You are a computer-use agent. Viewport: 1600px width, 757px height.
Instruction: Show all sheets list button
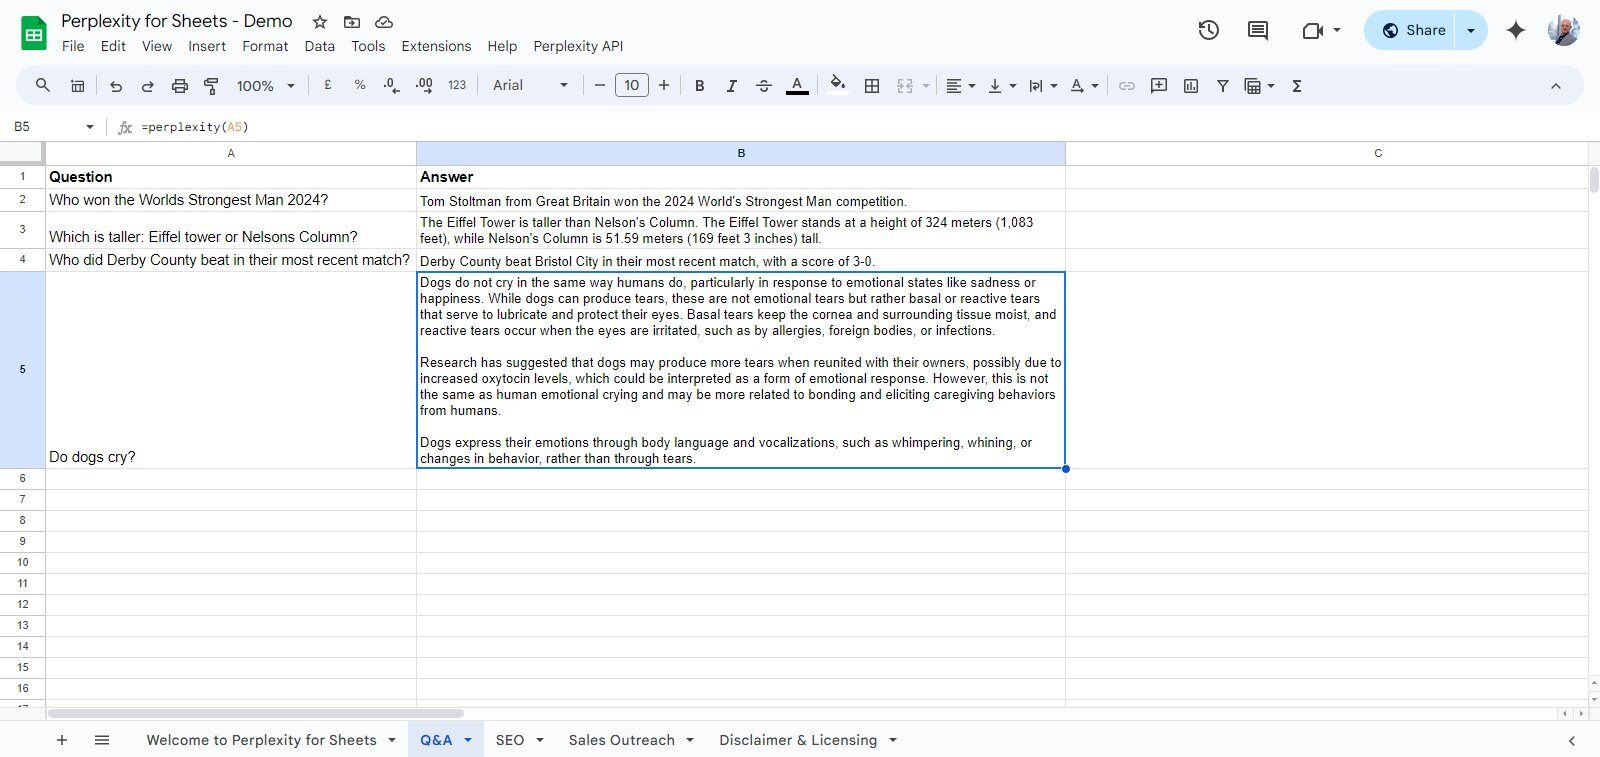point(102,740)
